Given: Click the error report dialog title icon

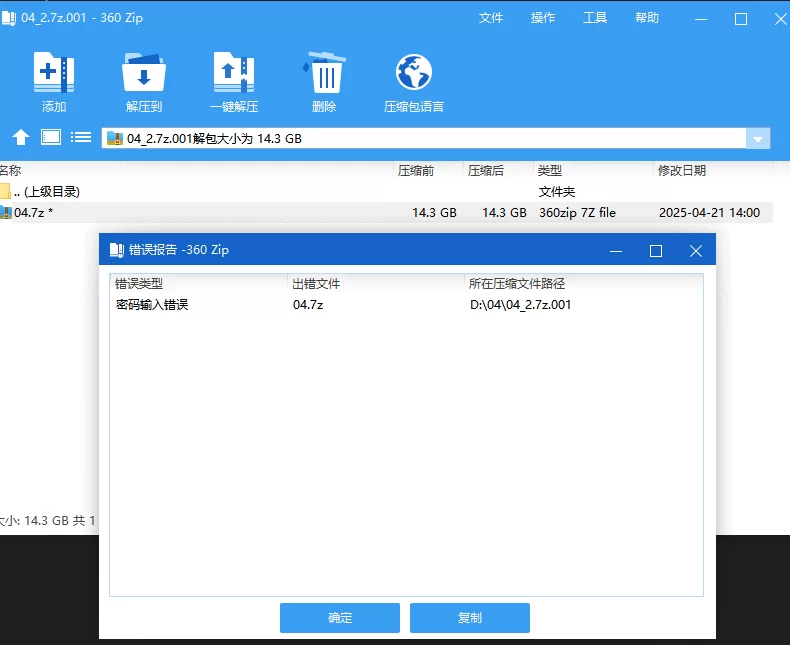Looking at the screenshot, I should click(x=117, y=250).
